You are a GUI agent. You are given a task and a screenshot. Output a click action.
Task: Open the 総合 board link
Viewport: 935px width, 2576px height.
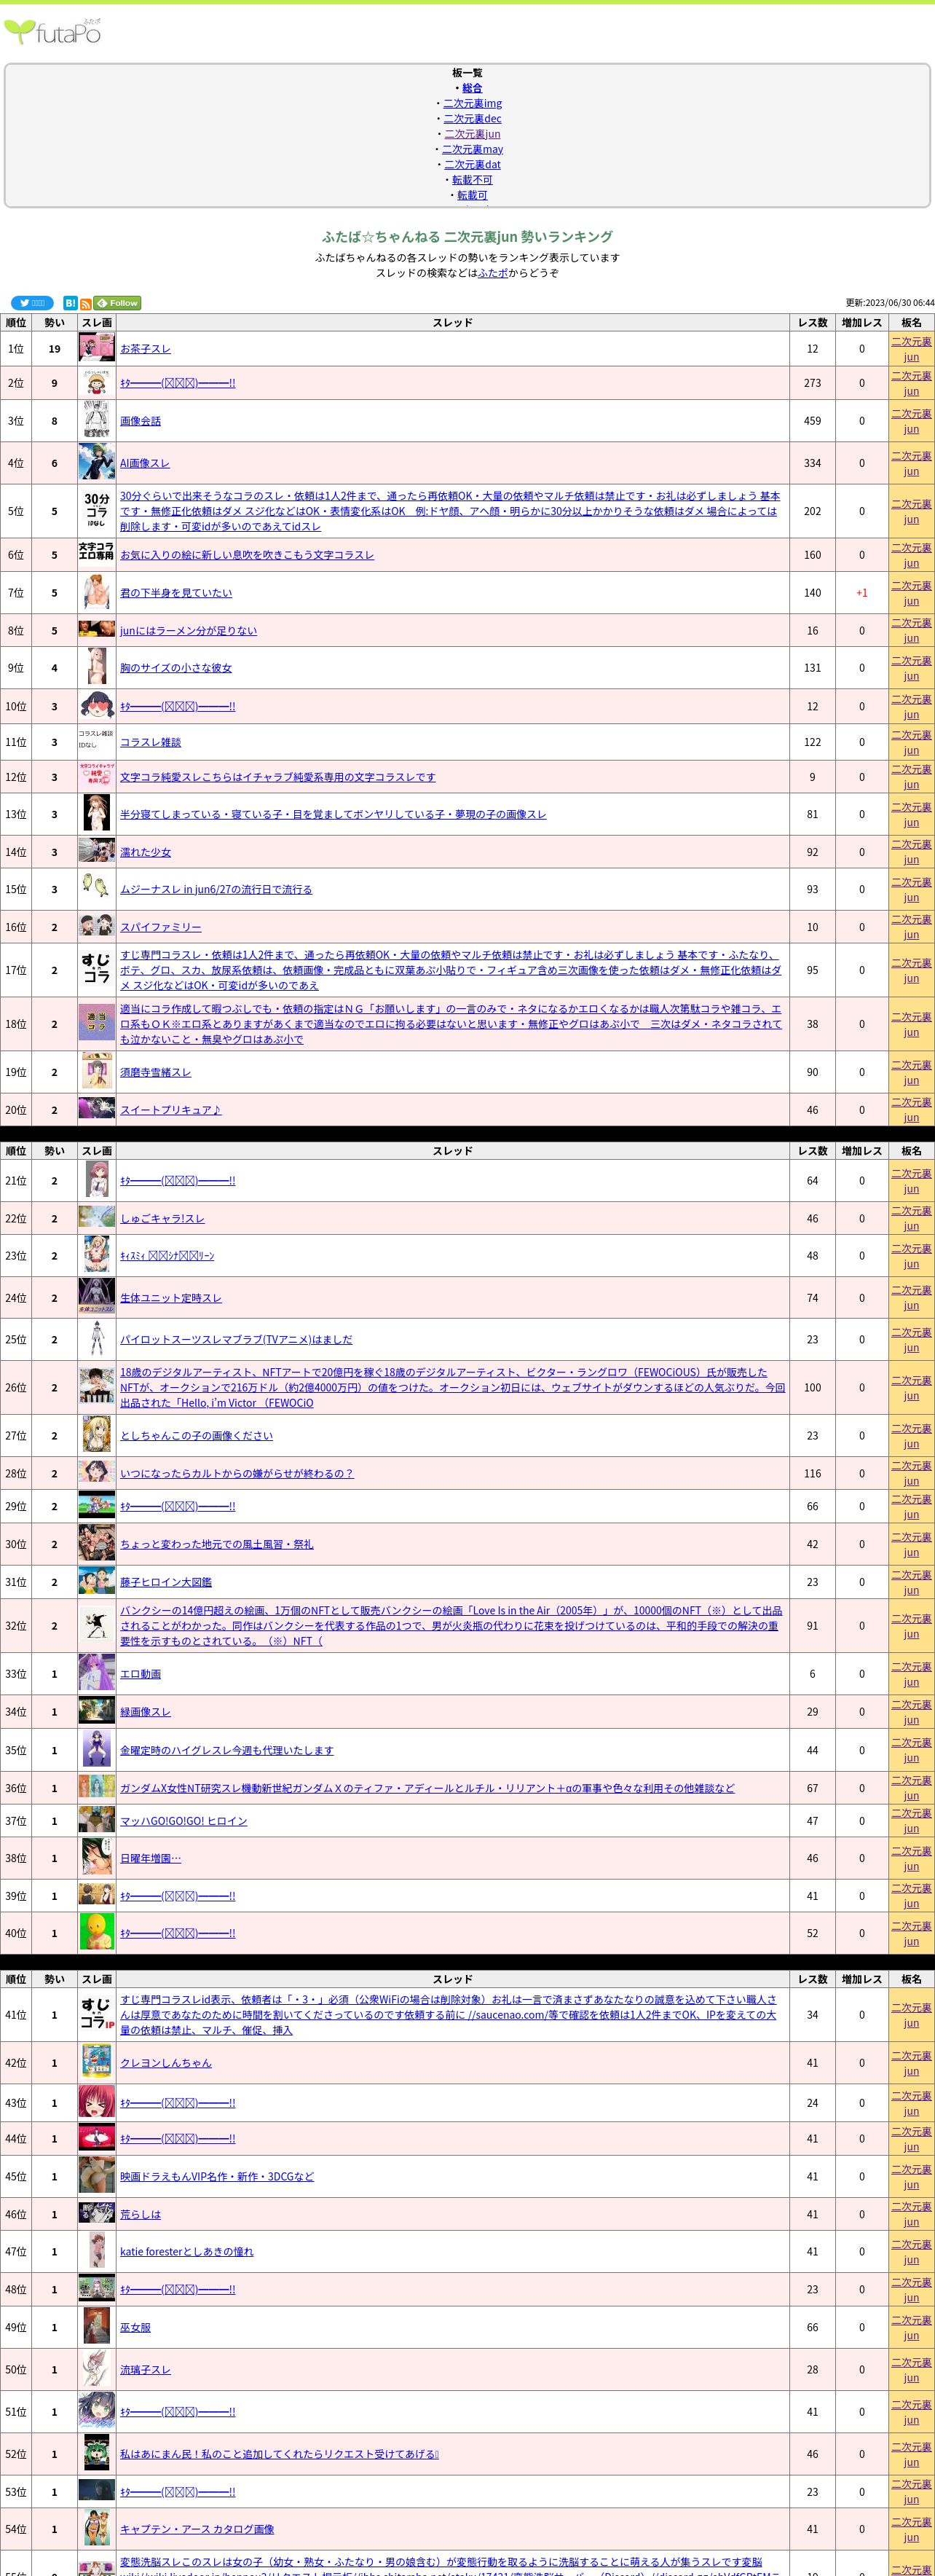click(x=472, y=88)
